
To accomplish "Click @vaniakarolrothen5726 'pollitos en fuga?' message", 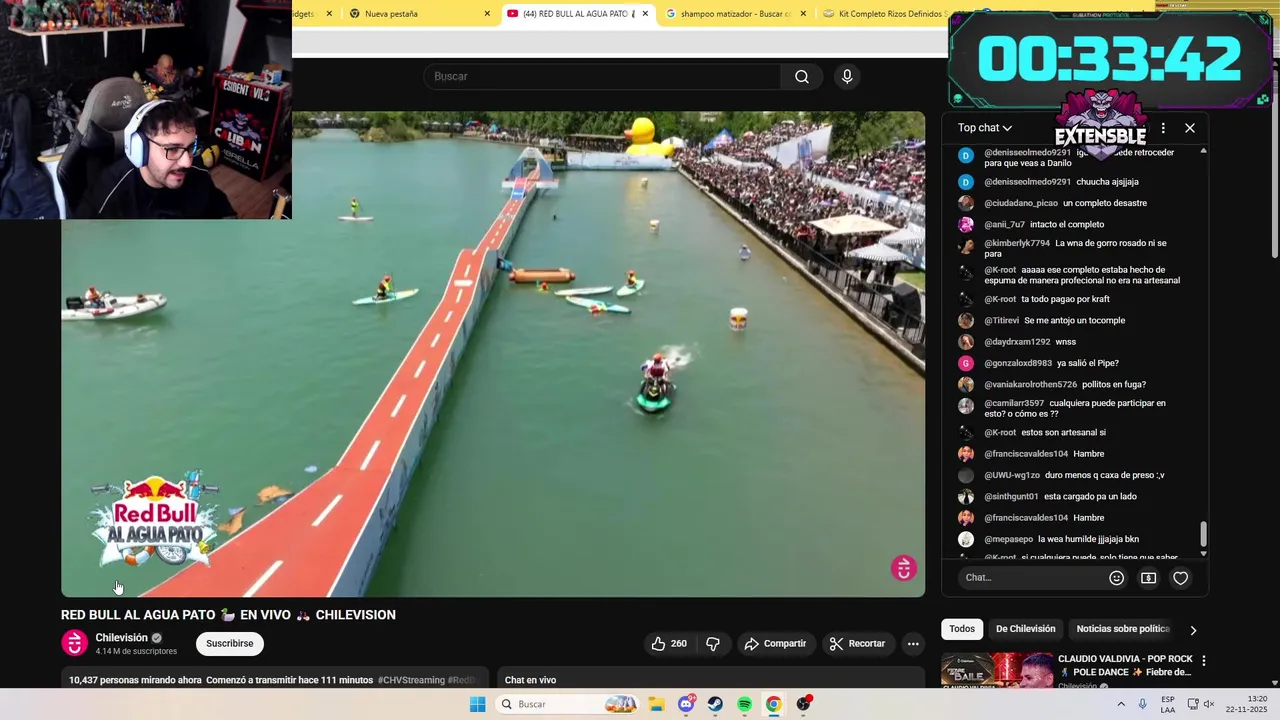I will tap(1065, 385).
